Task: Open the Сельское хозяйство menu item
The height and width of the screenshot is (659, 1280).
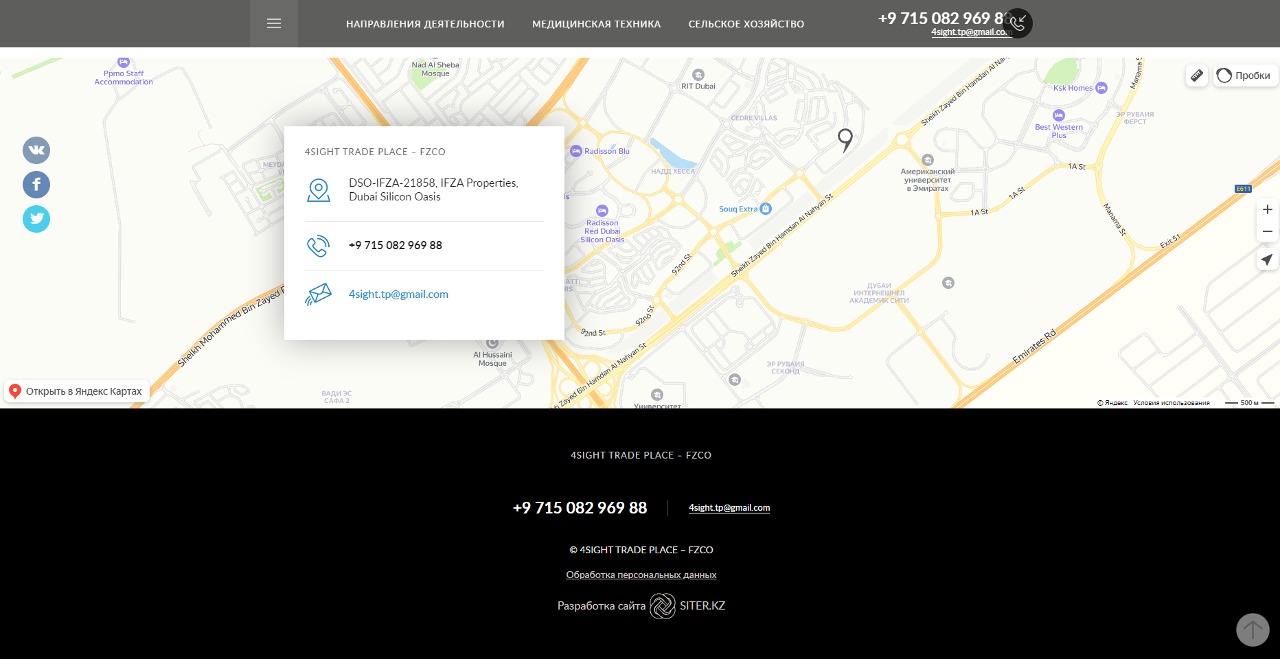Action: [x=746, y=24]
